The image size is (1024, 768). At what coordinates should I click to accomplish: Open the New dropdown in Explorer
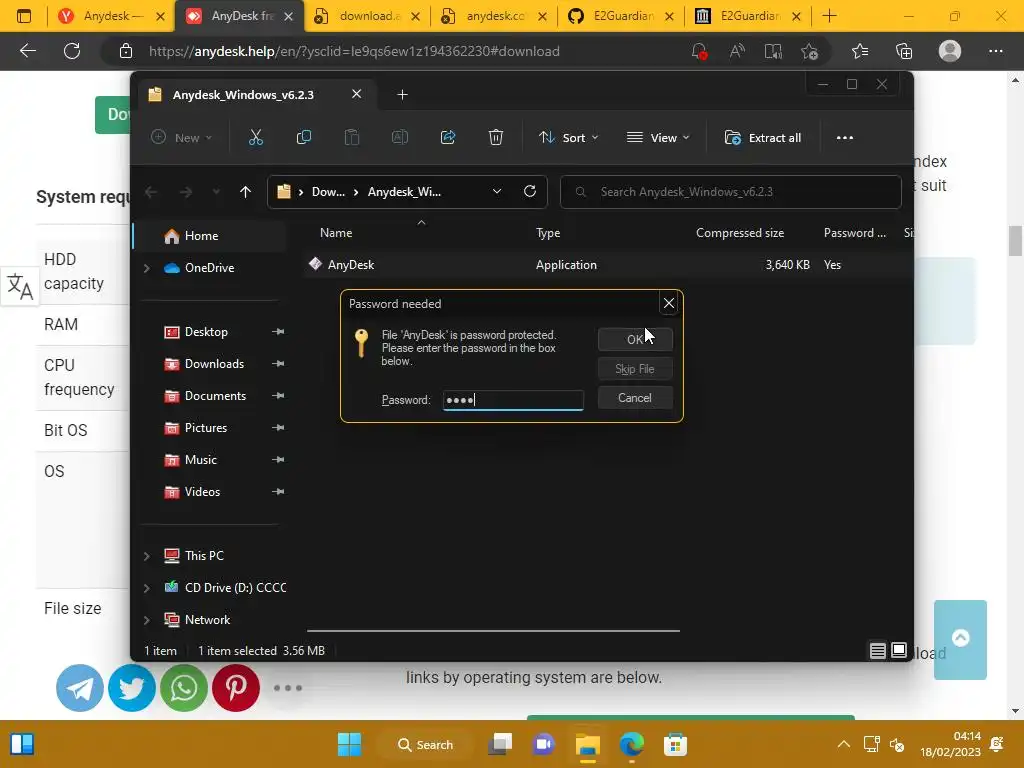coord(182,138)
